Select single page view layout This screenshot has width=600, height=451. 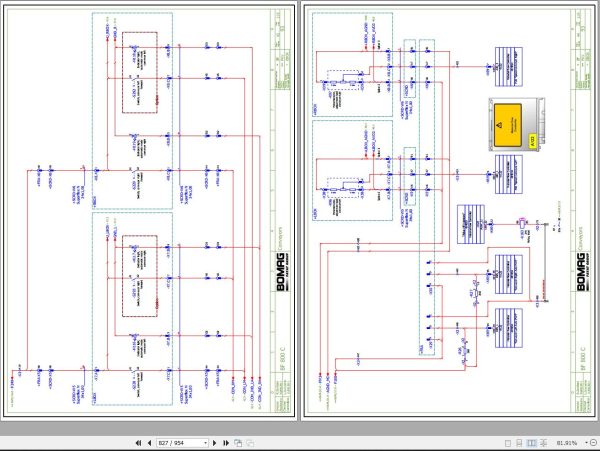[x=508, y=443]
